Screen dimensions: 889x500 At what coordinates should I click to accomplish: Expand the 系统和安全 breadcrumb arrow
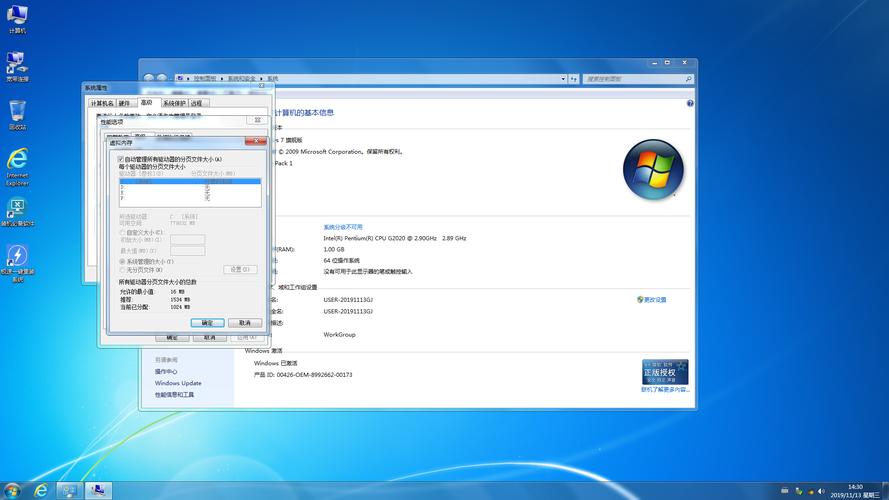(x=262, y=78)
